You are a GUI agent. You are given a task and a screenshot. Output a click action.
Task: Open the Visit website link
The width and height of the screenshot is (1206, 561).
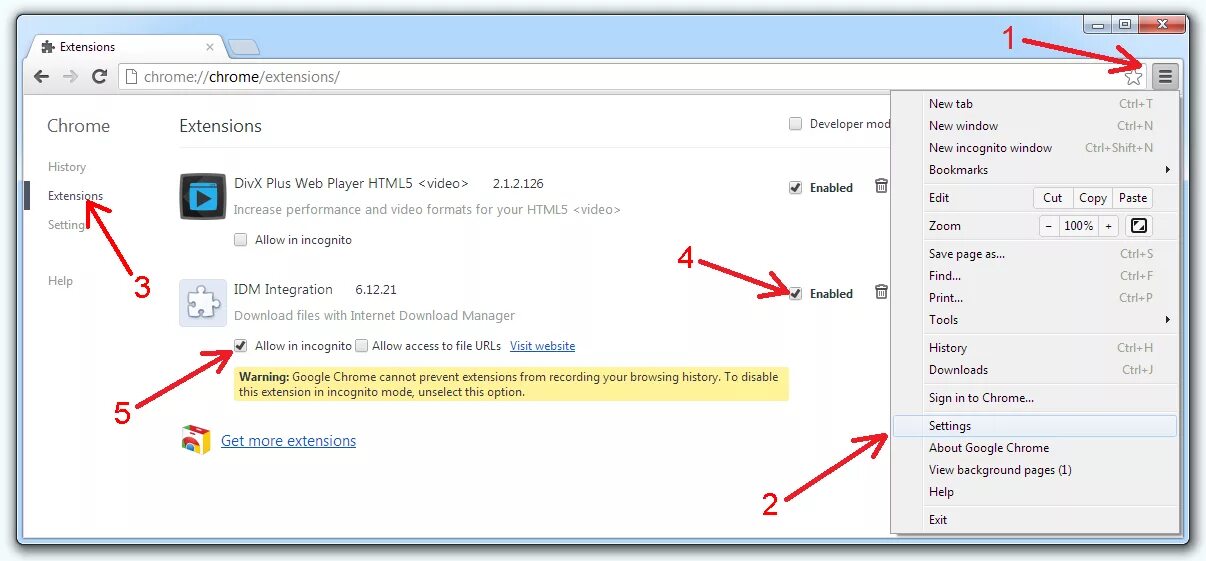click(542, 346)
